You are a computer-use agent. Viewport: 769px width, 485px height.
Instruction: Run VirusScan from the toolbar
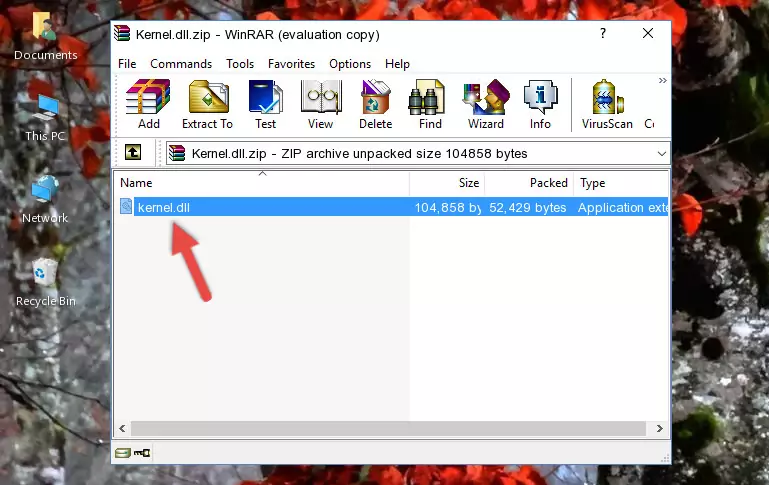[x=607, y=104]
